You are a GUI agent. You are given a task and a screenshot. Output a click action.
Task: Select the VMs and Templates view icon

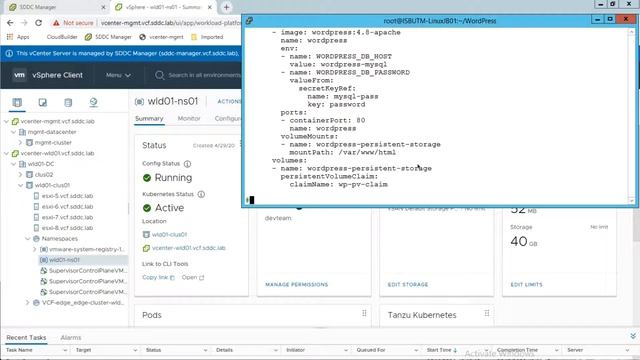42,102
